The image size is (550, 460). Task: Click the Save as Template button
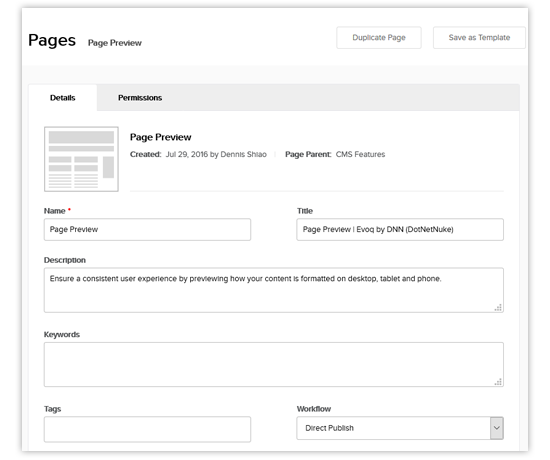pyautogui.click(x=479, y=38)
